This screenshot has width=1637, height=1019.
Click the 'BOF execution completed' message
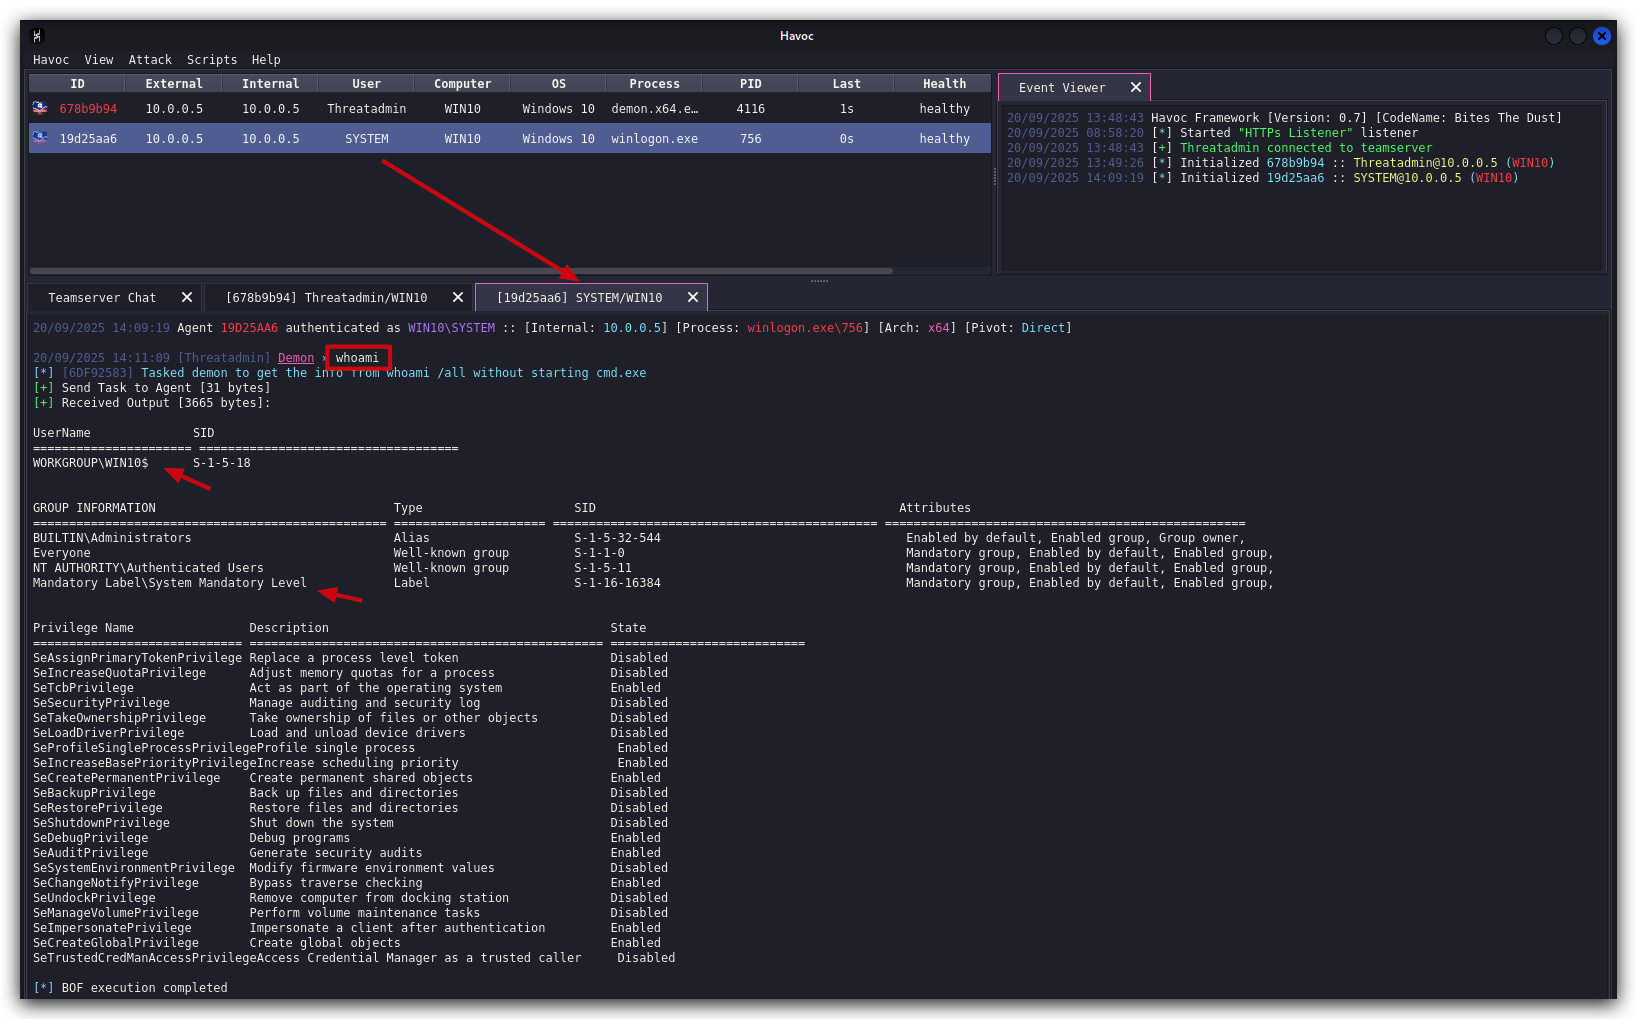point(144,988)
